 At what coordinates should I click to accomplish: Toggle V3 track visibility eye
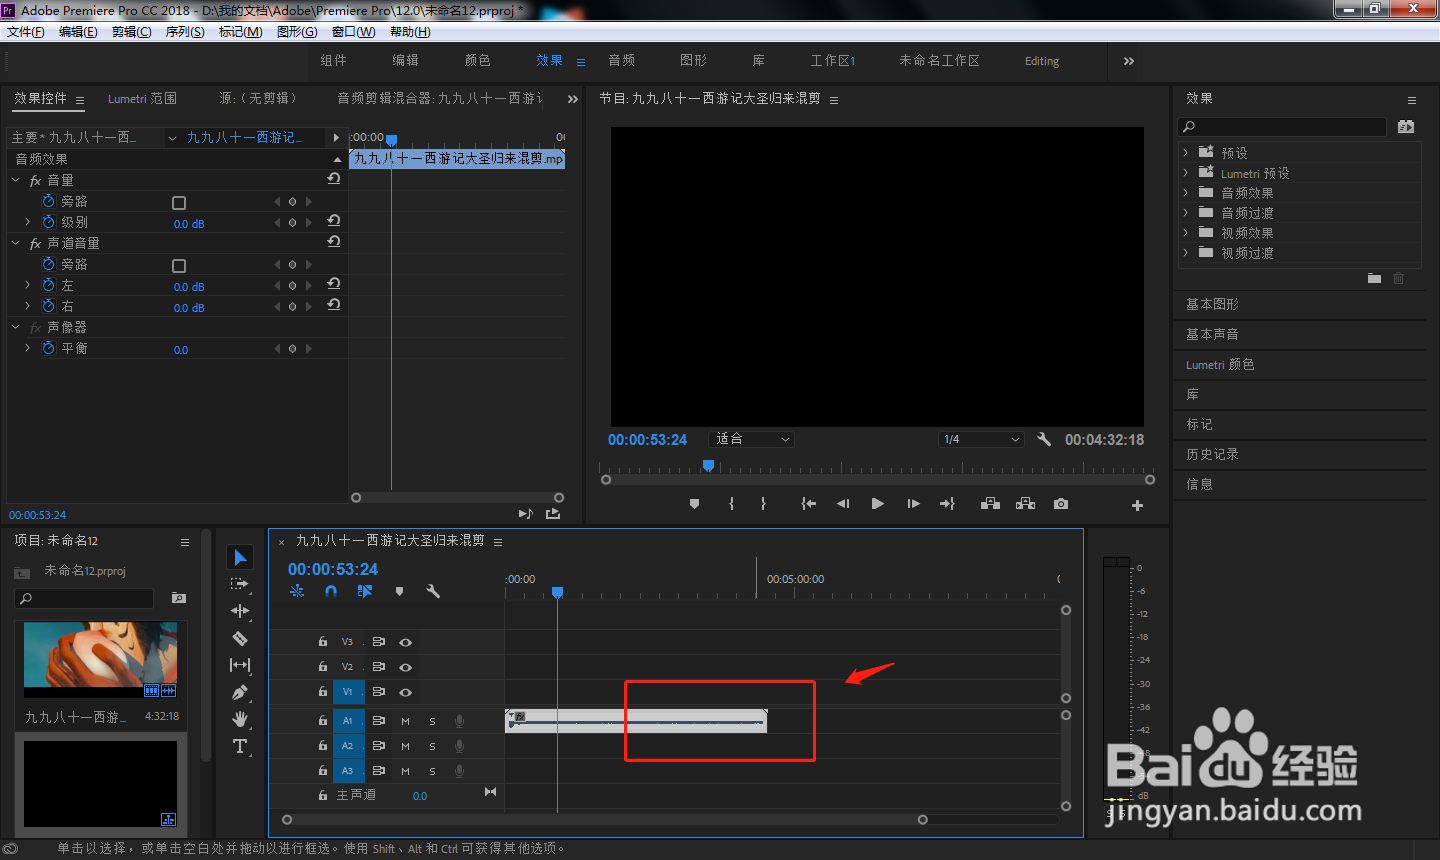click(x=405, y=642)
